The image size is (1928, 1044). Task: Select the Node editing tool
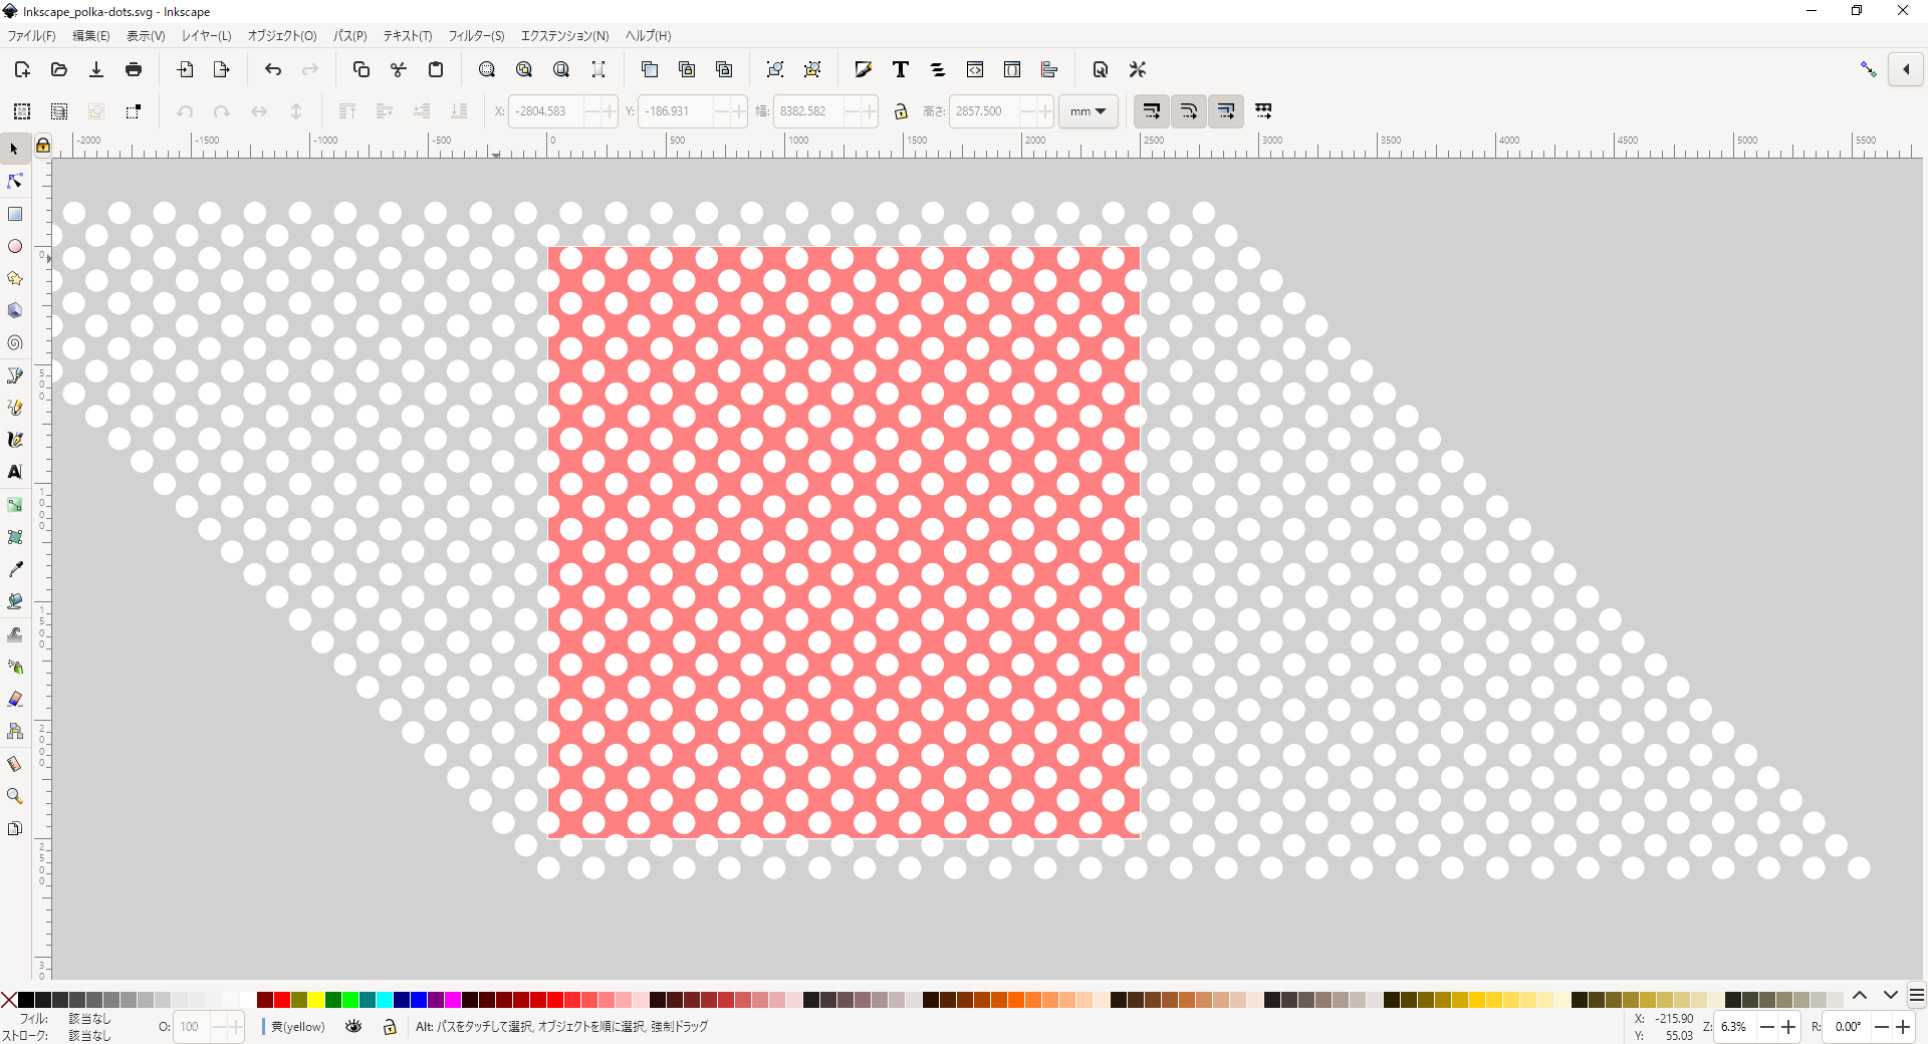point(15,181)
